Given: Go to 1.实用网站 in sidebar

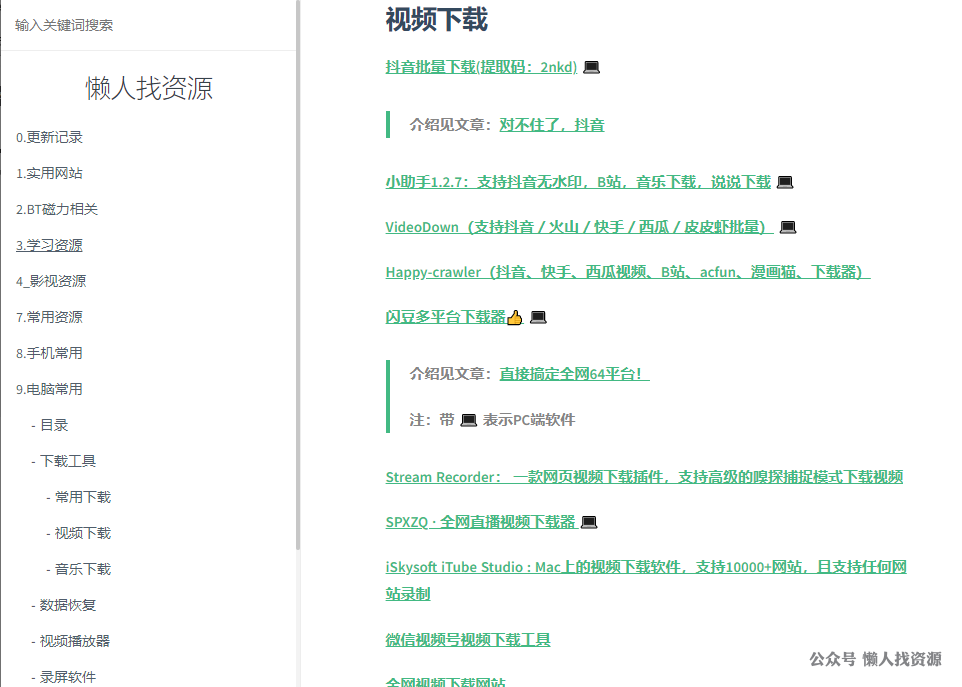Looking at the screenshot, I should [x=49, y=174].
